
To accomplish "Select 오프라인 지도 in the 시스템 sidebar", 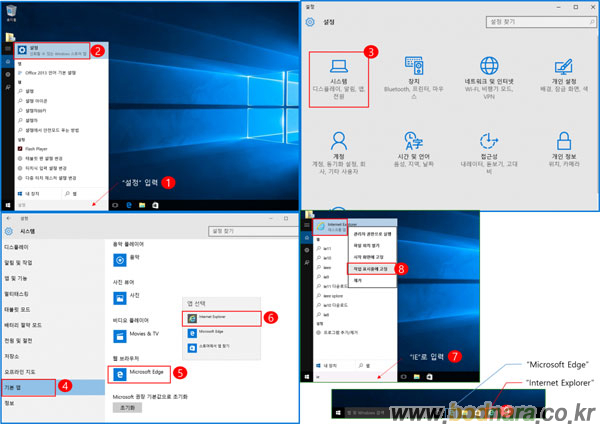I will coord(20,372).
